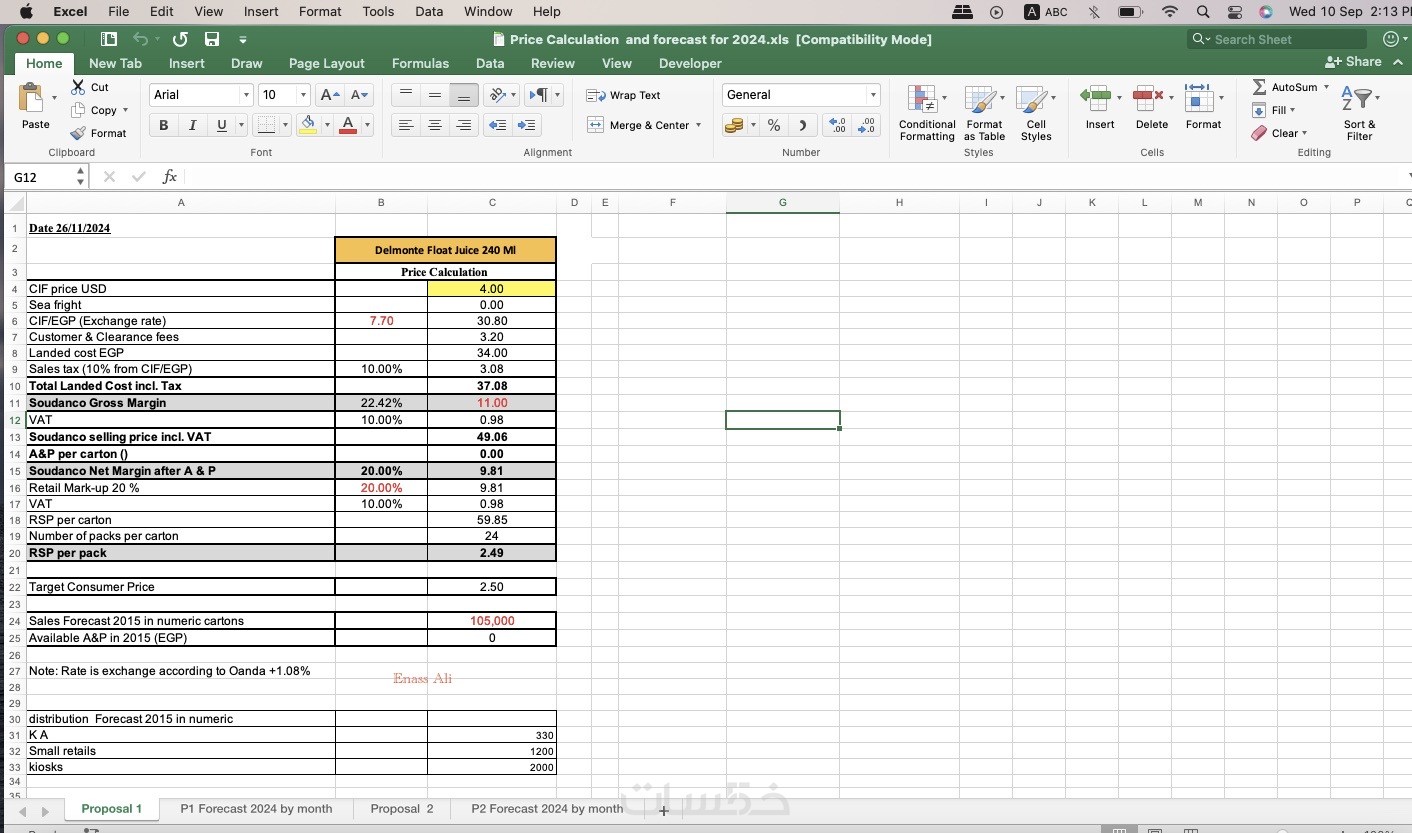Apply the red font color
The width and height of the screenshot is (1412, 833).
[347, 125]
